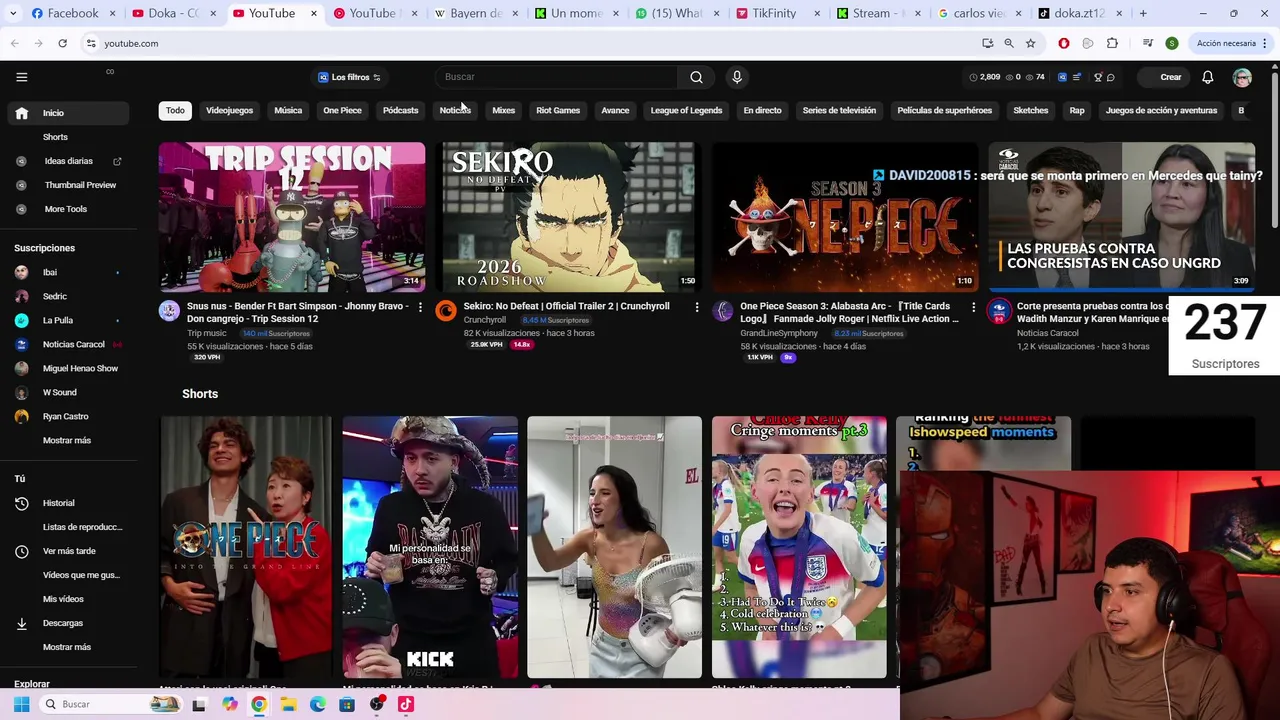Select the Riot Games filter chip

(558, 110)
